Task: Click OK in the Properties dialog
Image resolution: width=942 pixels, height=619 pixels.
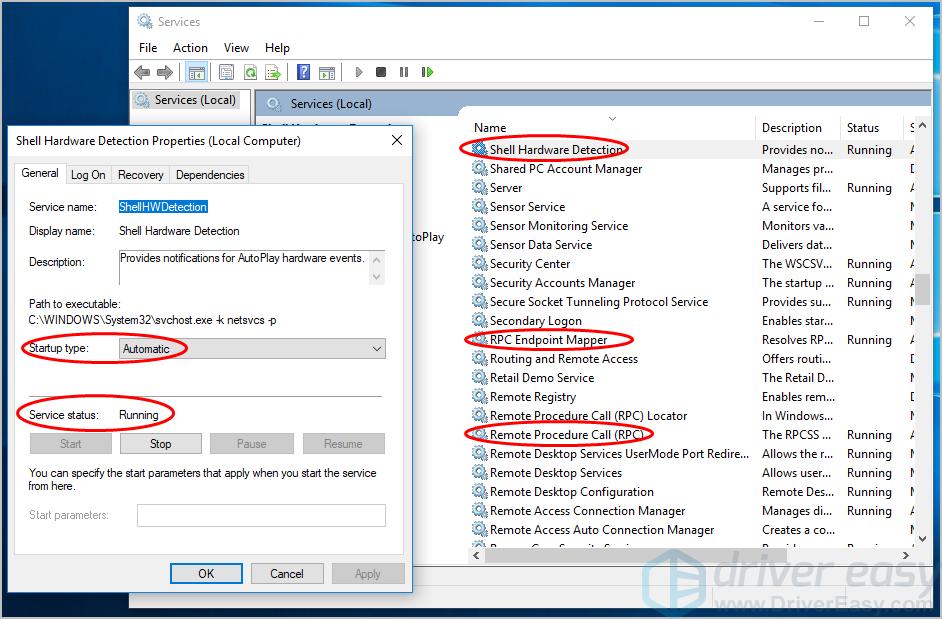Action: 206,573
